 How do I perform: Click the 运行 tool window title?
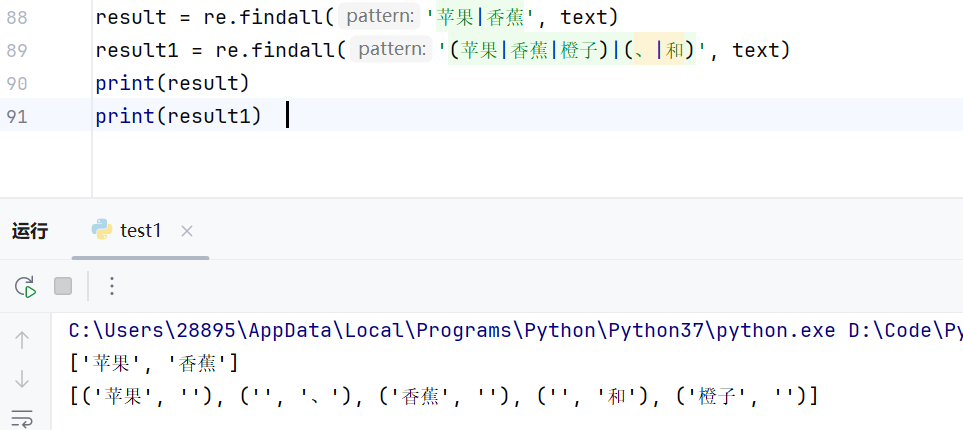(x=30, y=232)
